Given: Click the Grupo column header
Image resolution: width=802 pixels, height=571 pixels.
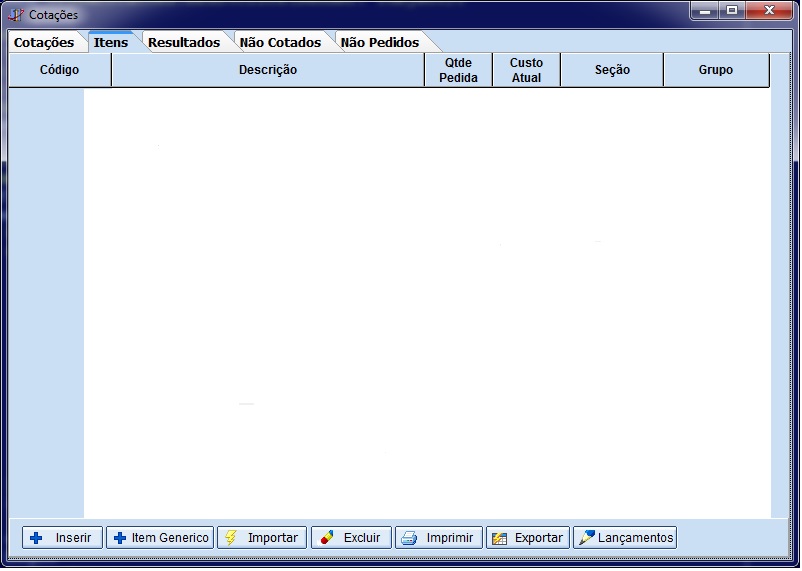Looking at the screenshot, I should [716, 70].
